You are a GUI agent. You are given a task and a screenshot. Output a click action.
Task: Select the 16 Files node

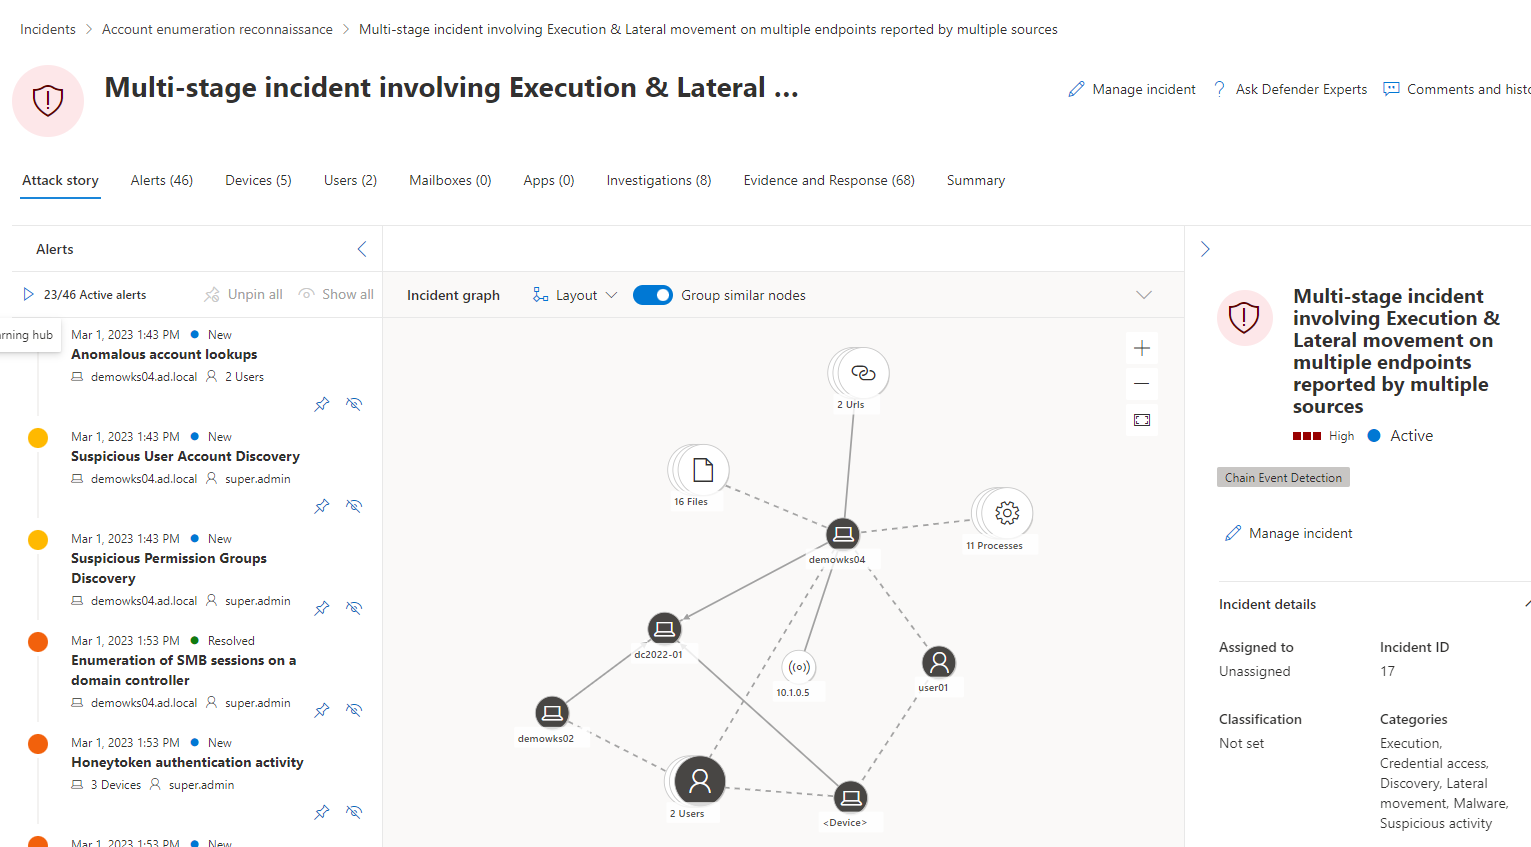[x=702, y=470]
